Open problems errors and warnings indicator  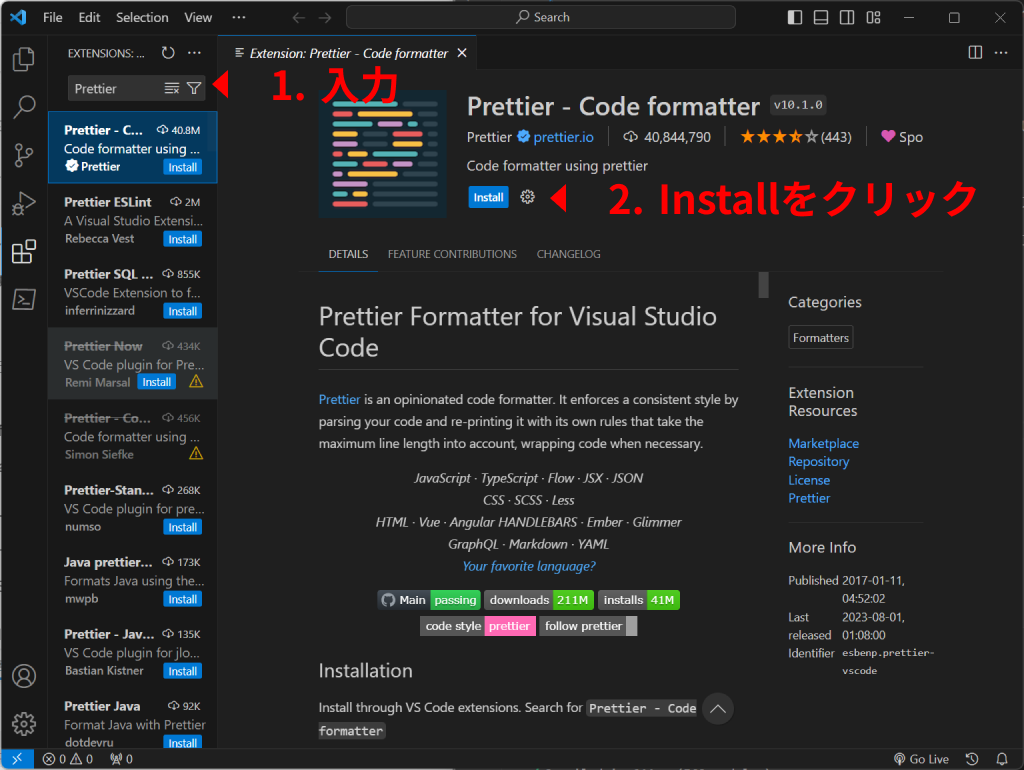[68, 759]
